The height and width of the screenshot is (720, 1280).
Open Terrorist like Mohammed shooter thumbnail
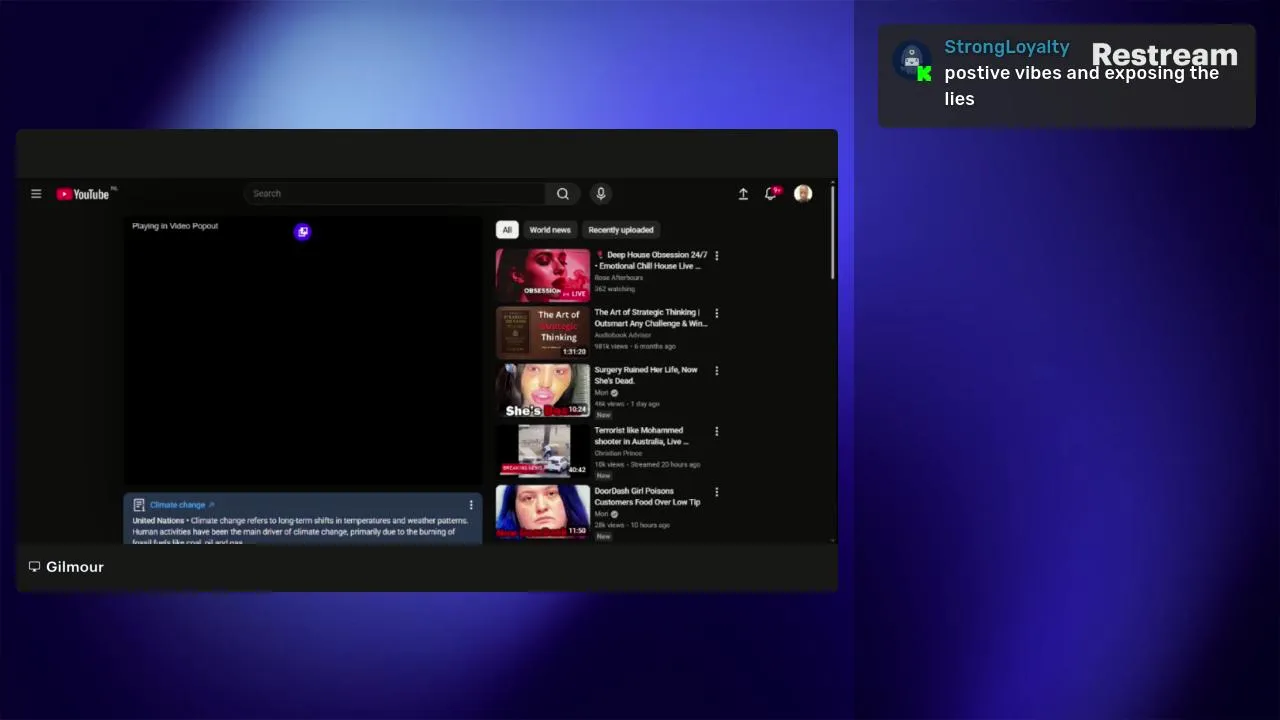click(x=543, y=450)
